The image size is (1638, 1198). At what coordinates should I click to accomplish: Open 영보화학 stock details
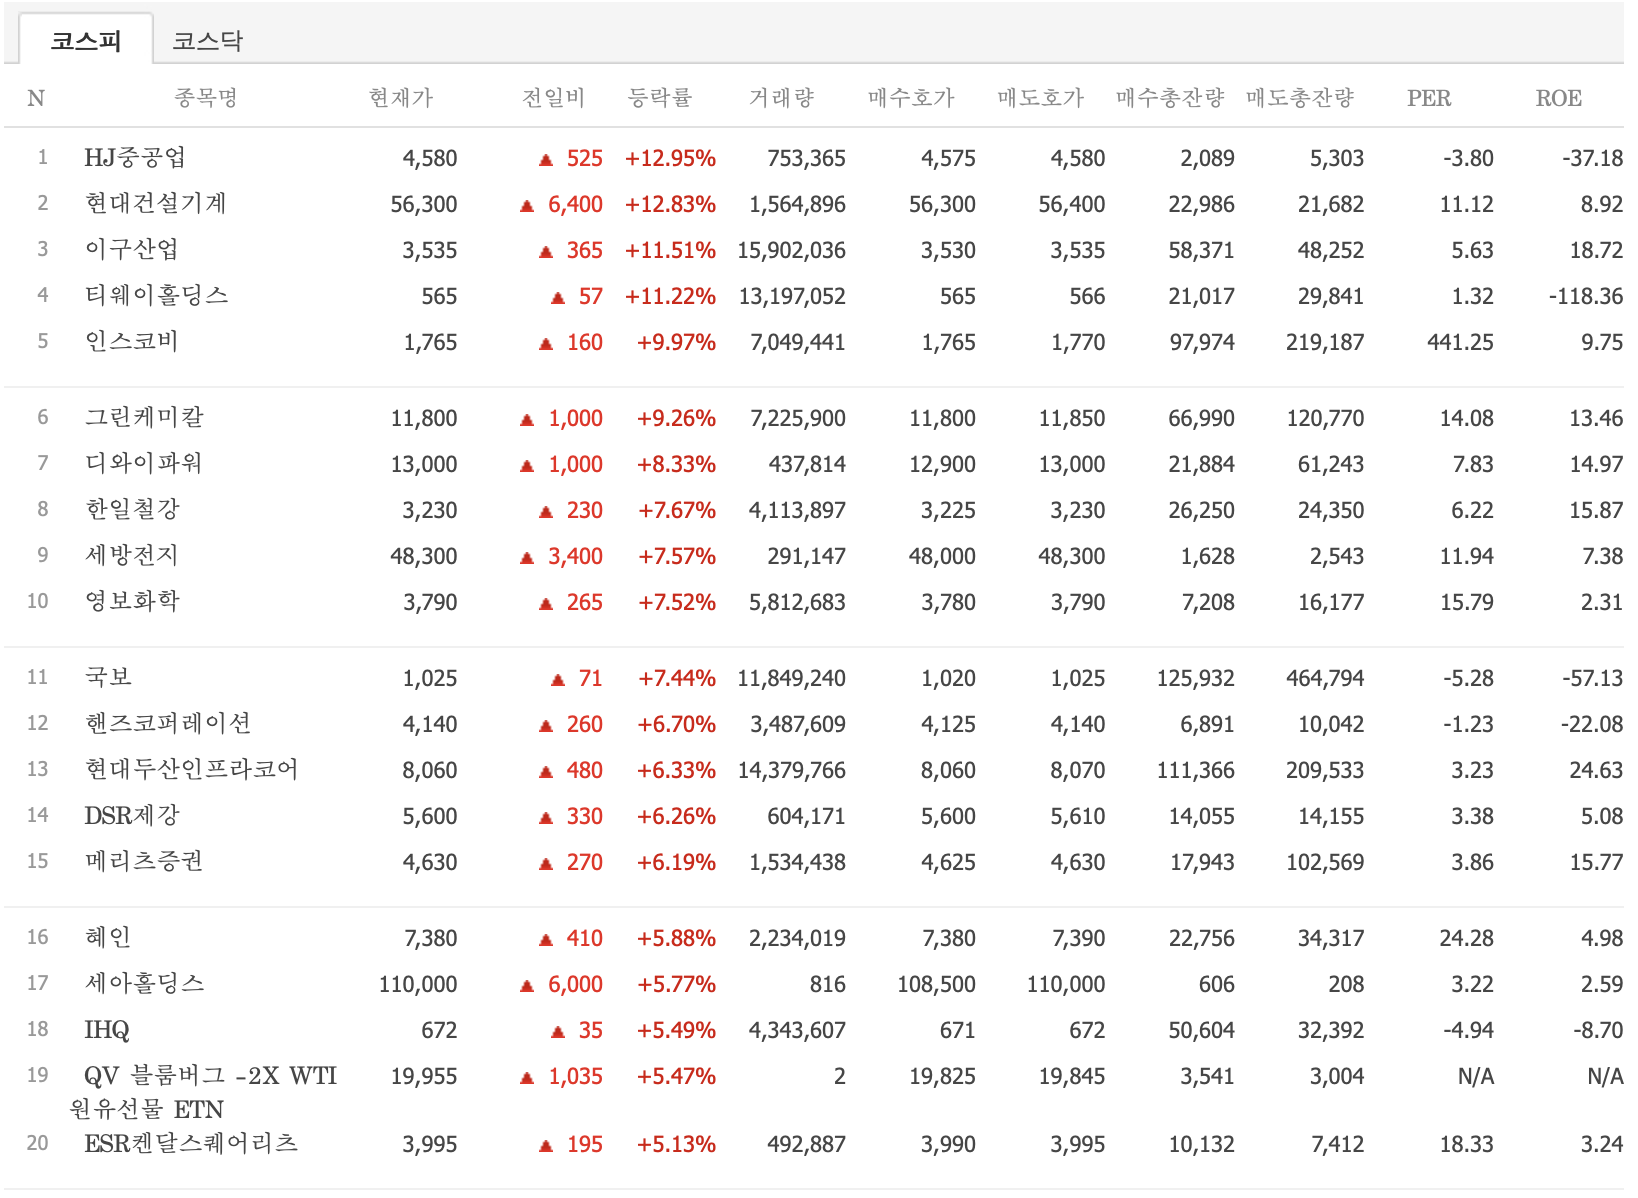click(132, 601)
